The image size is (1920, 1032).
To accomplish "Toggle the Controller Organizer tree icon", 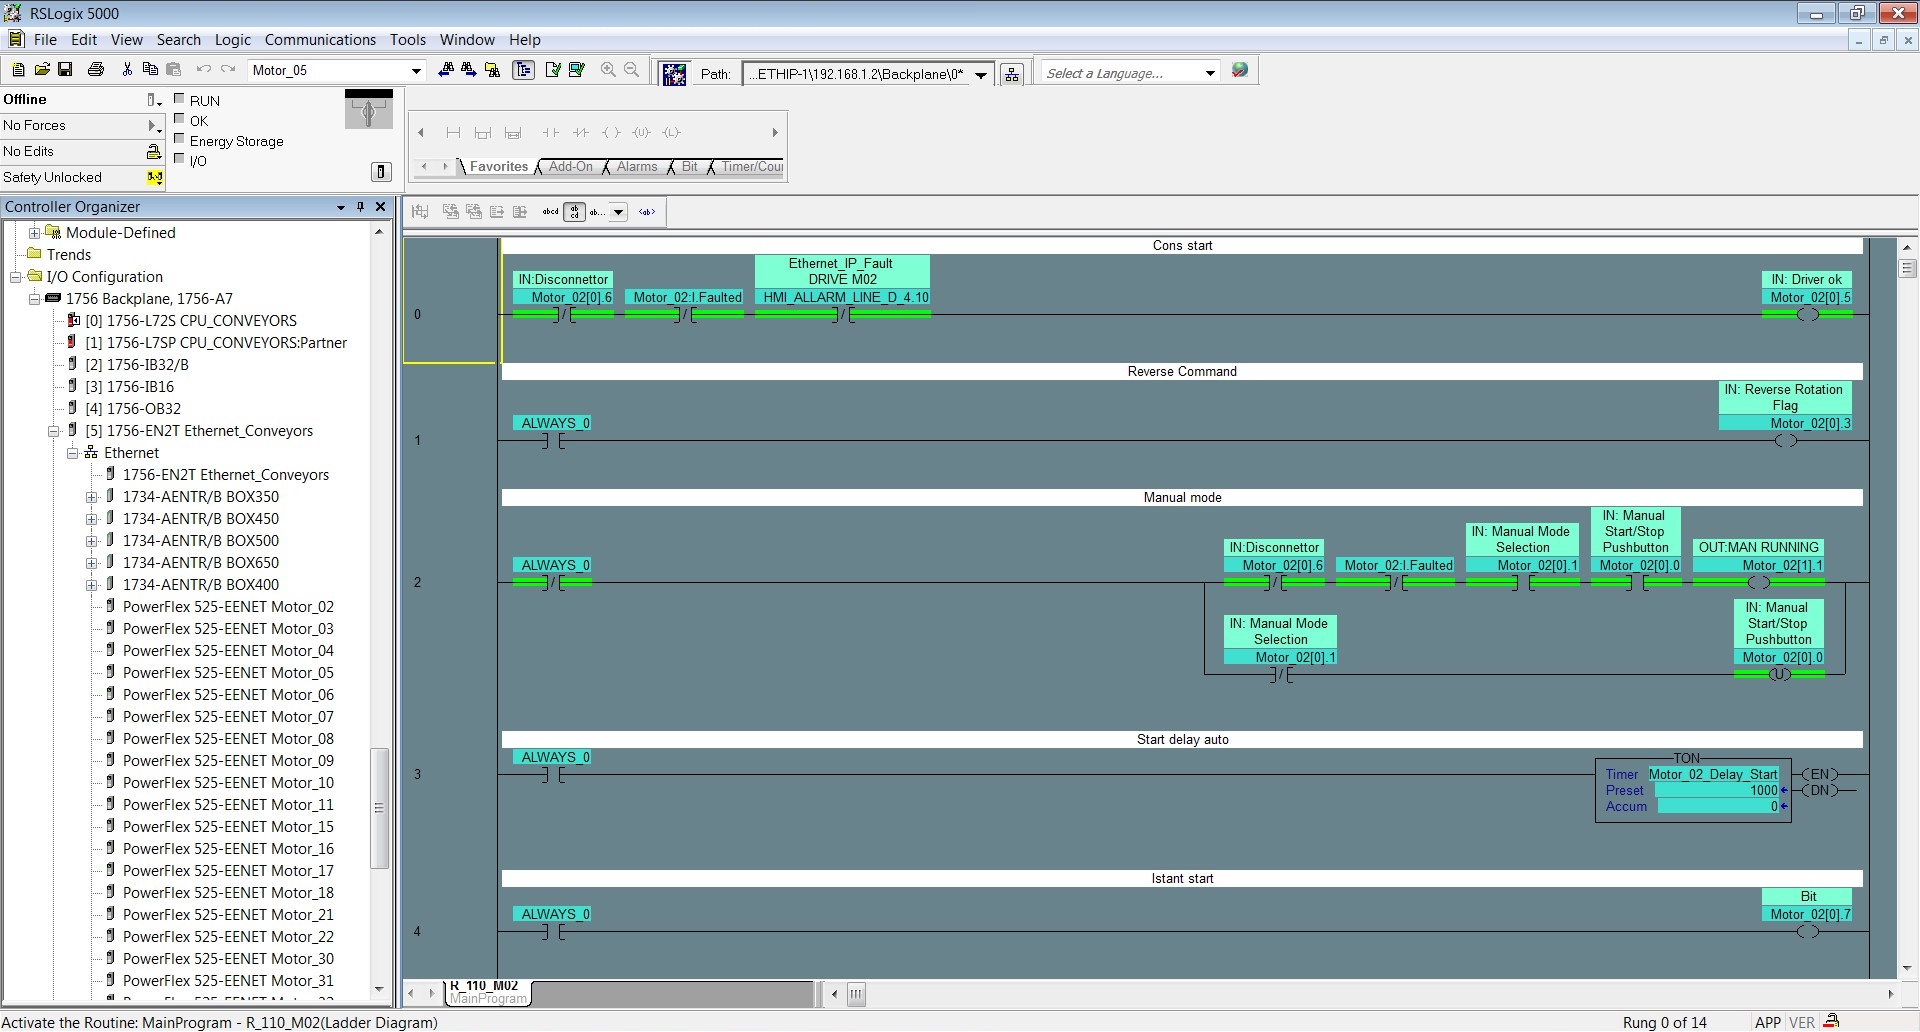I will point(523,70).
